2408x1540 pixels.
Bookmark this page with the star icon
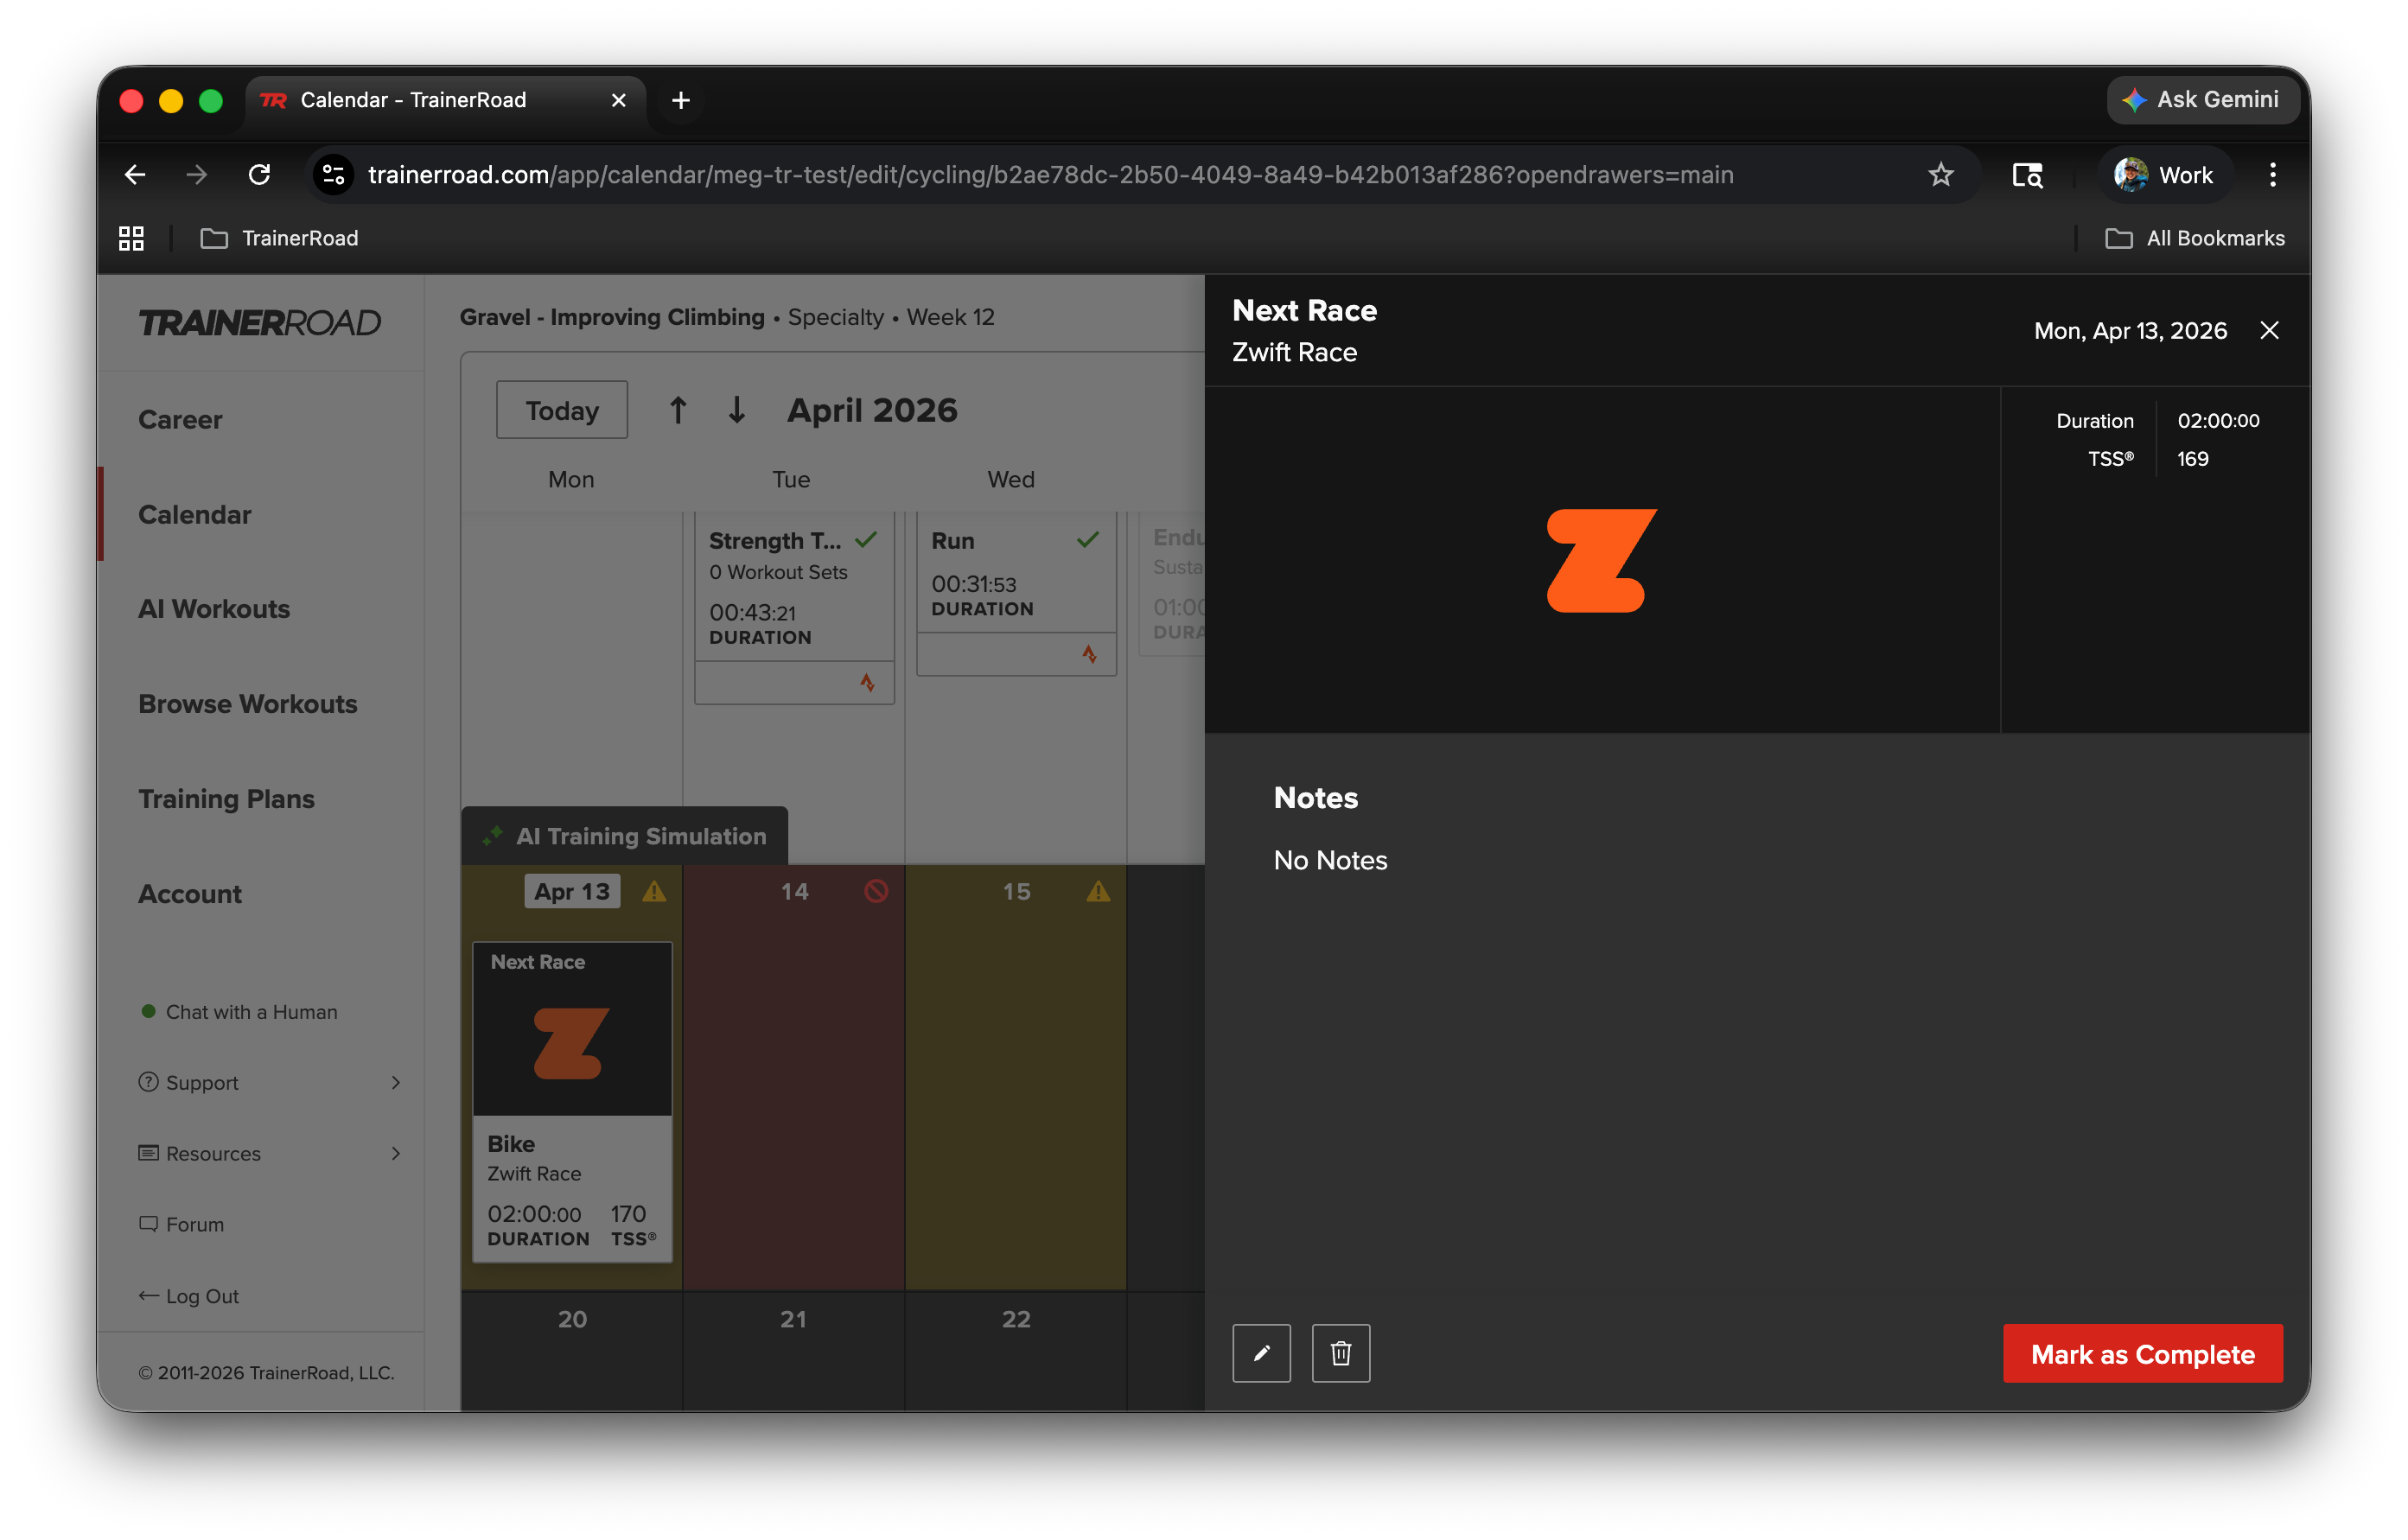1940,175
